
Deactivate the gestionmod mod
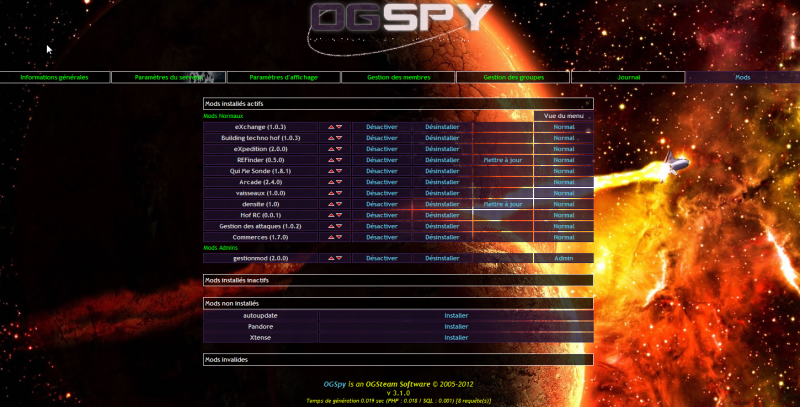pyautogui.click(x=382, y=259)
